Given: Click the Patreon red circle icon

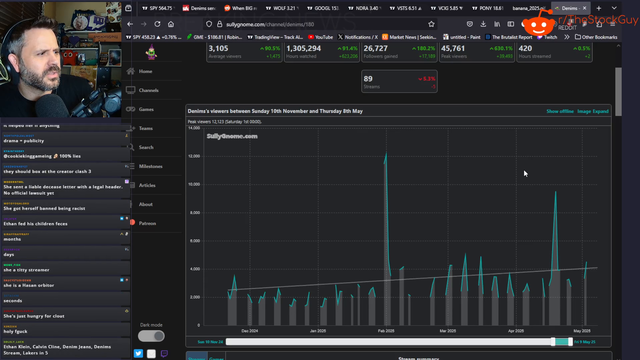Looking at the screenshot, I should (x=133, y=222).
